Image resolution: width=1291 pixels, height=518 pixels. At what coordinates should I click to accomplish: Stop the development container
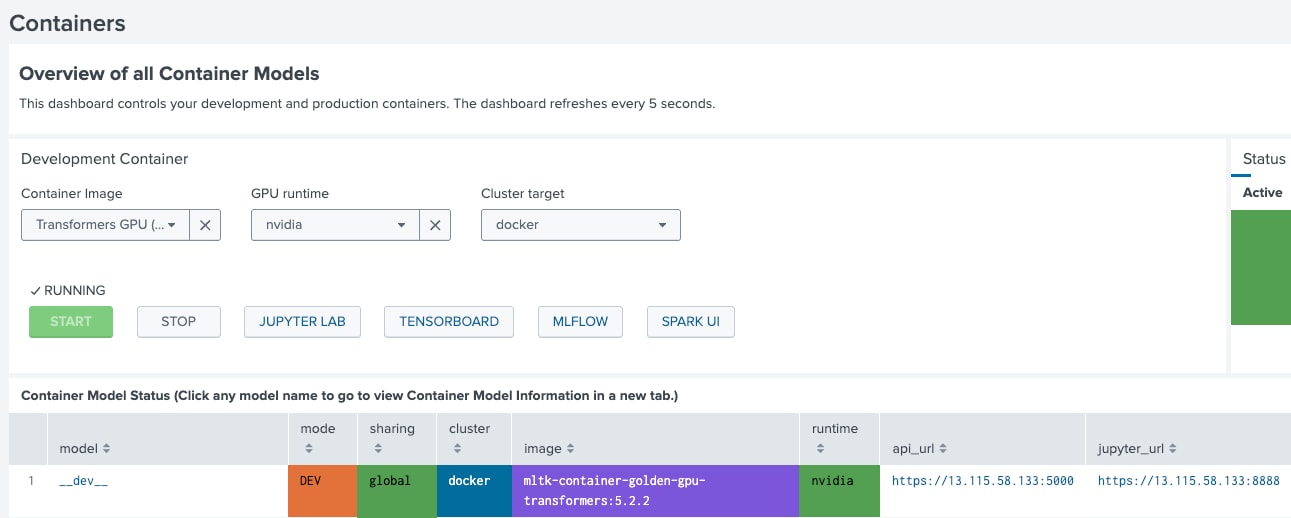[178, 321]
